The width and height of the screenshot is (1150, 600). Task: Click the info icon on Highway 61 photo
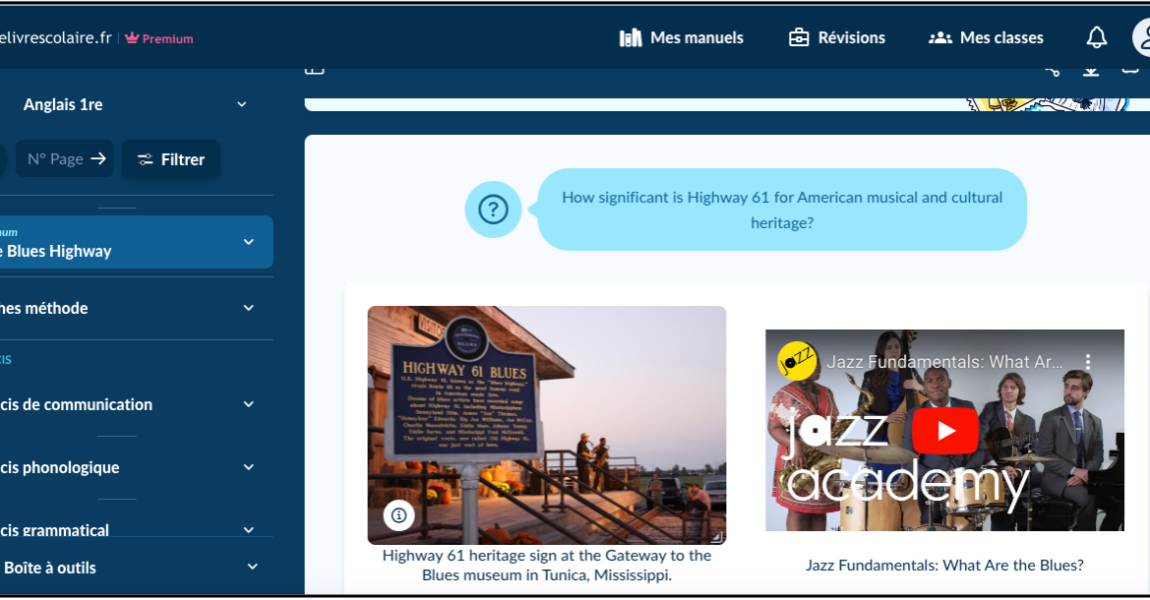tap(399, 515)
